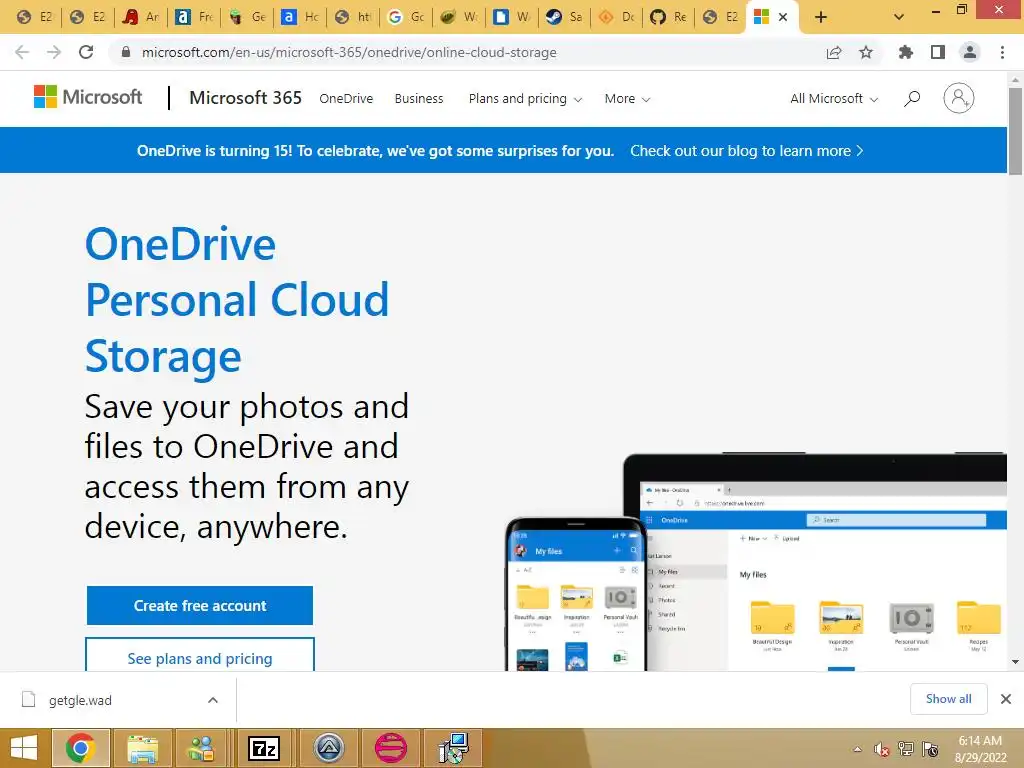
Task: Open a new browser tab
Action: click(x=821, y=17)
